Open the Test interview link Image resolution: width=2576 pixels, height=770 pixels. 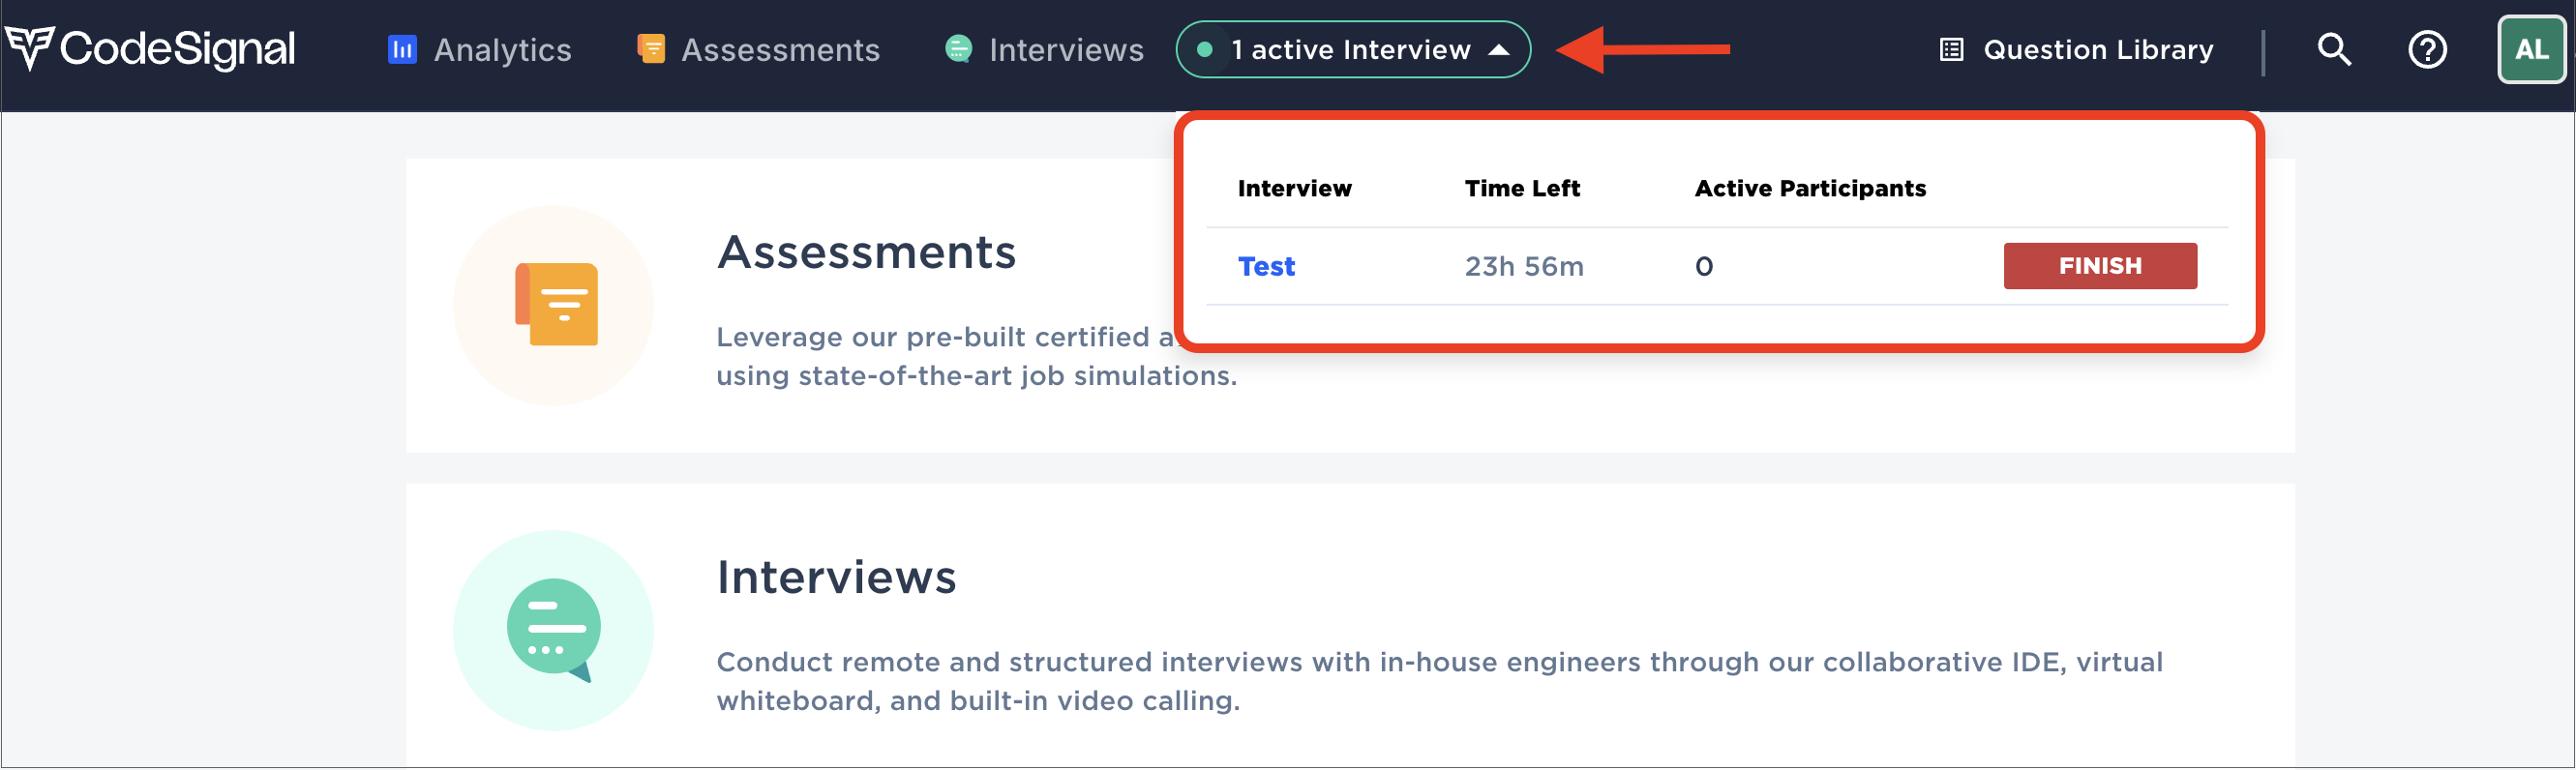[1266, 266]
